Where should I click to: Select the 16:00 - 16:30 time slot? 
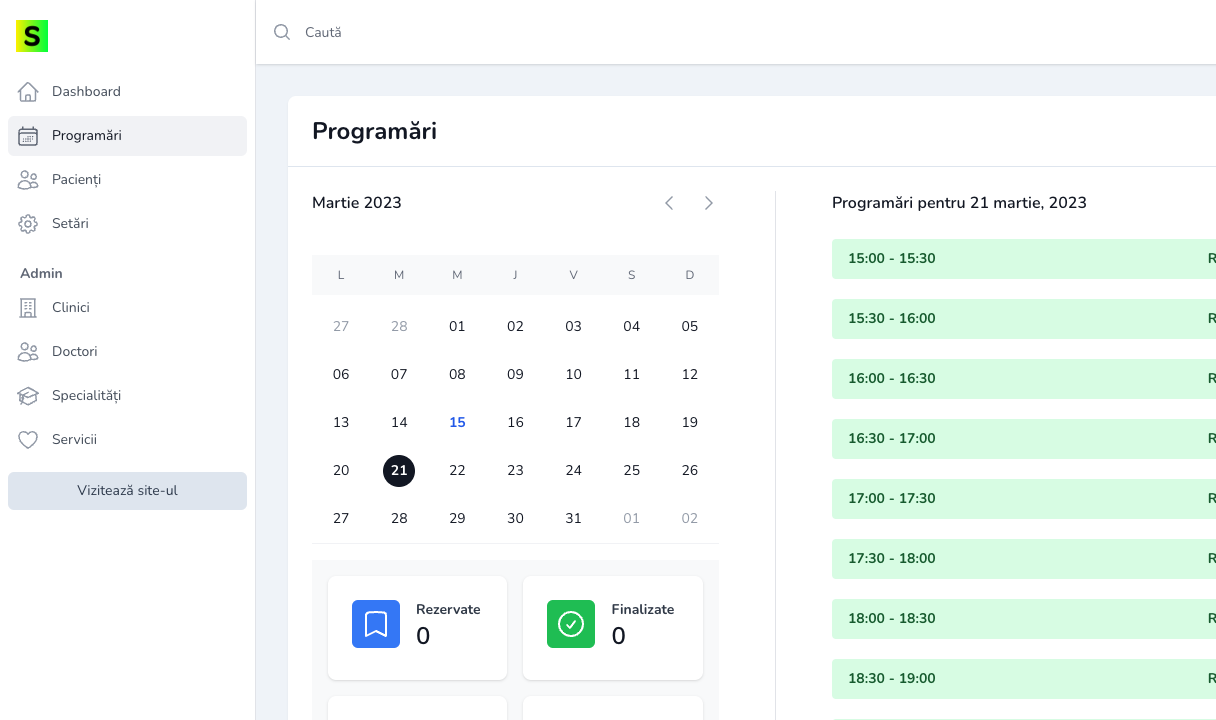(1024, 379)
